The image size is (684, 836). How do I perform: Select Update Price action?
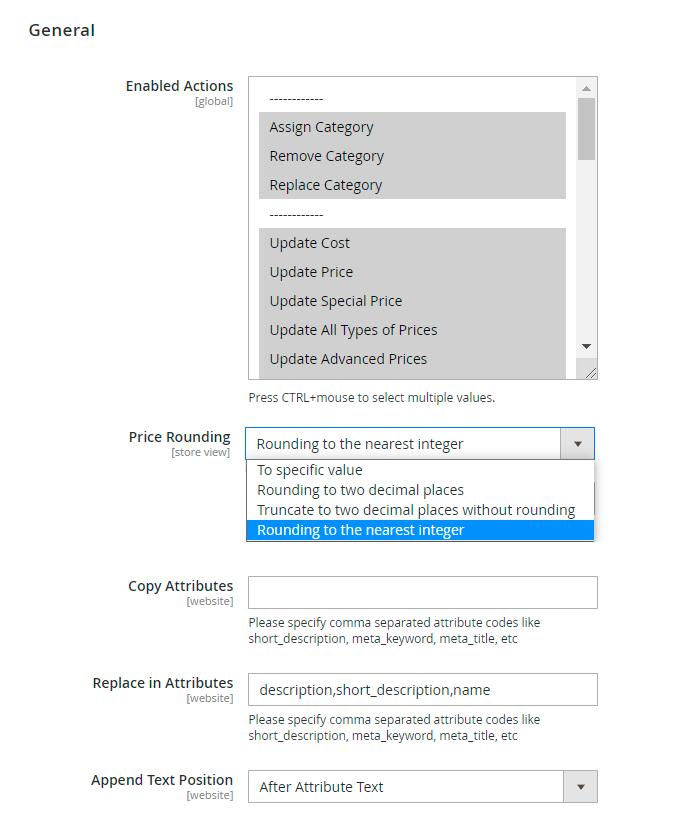click(x=311, y=272)
